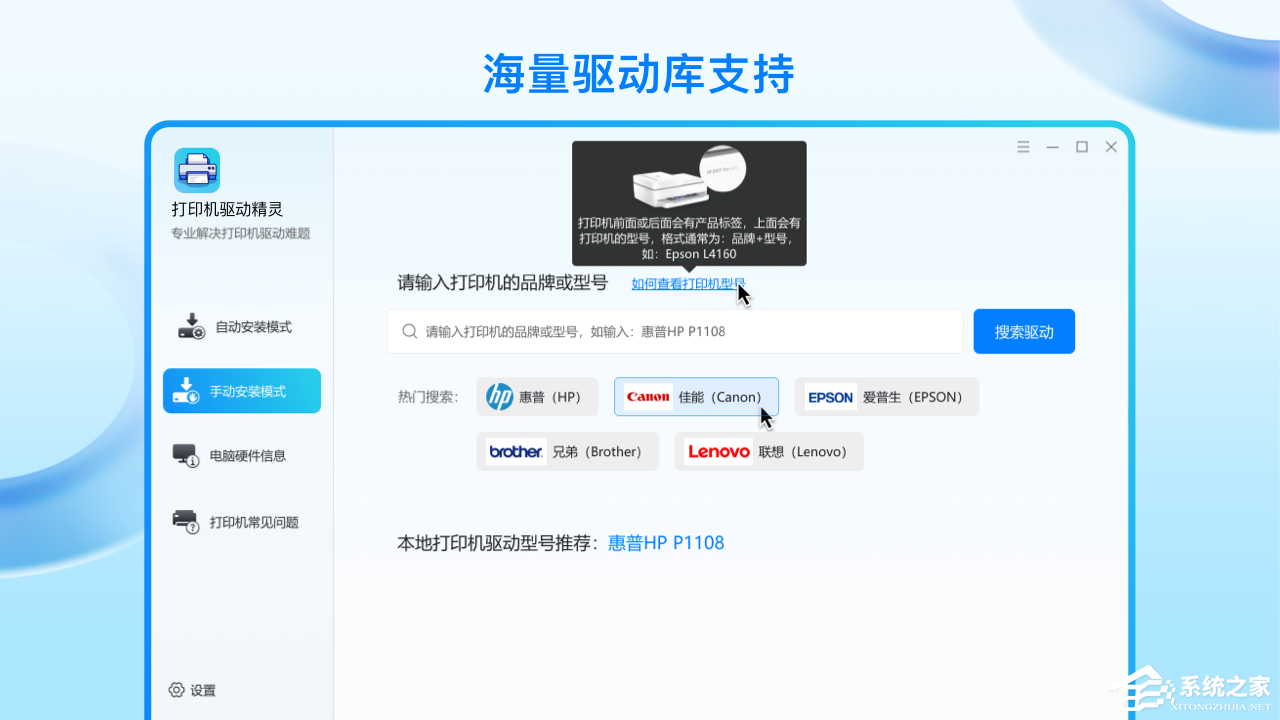
Task: Click the HP logo in 惠普 hot search chip
Action: [500, 396]
